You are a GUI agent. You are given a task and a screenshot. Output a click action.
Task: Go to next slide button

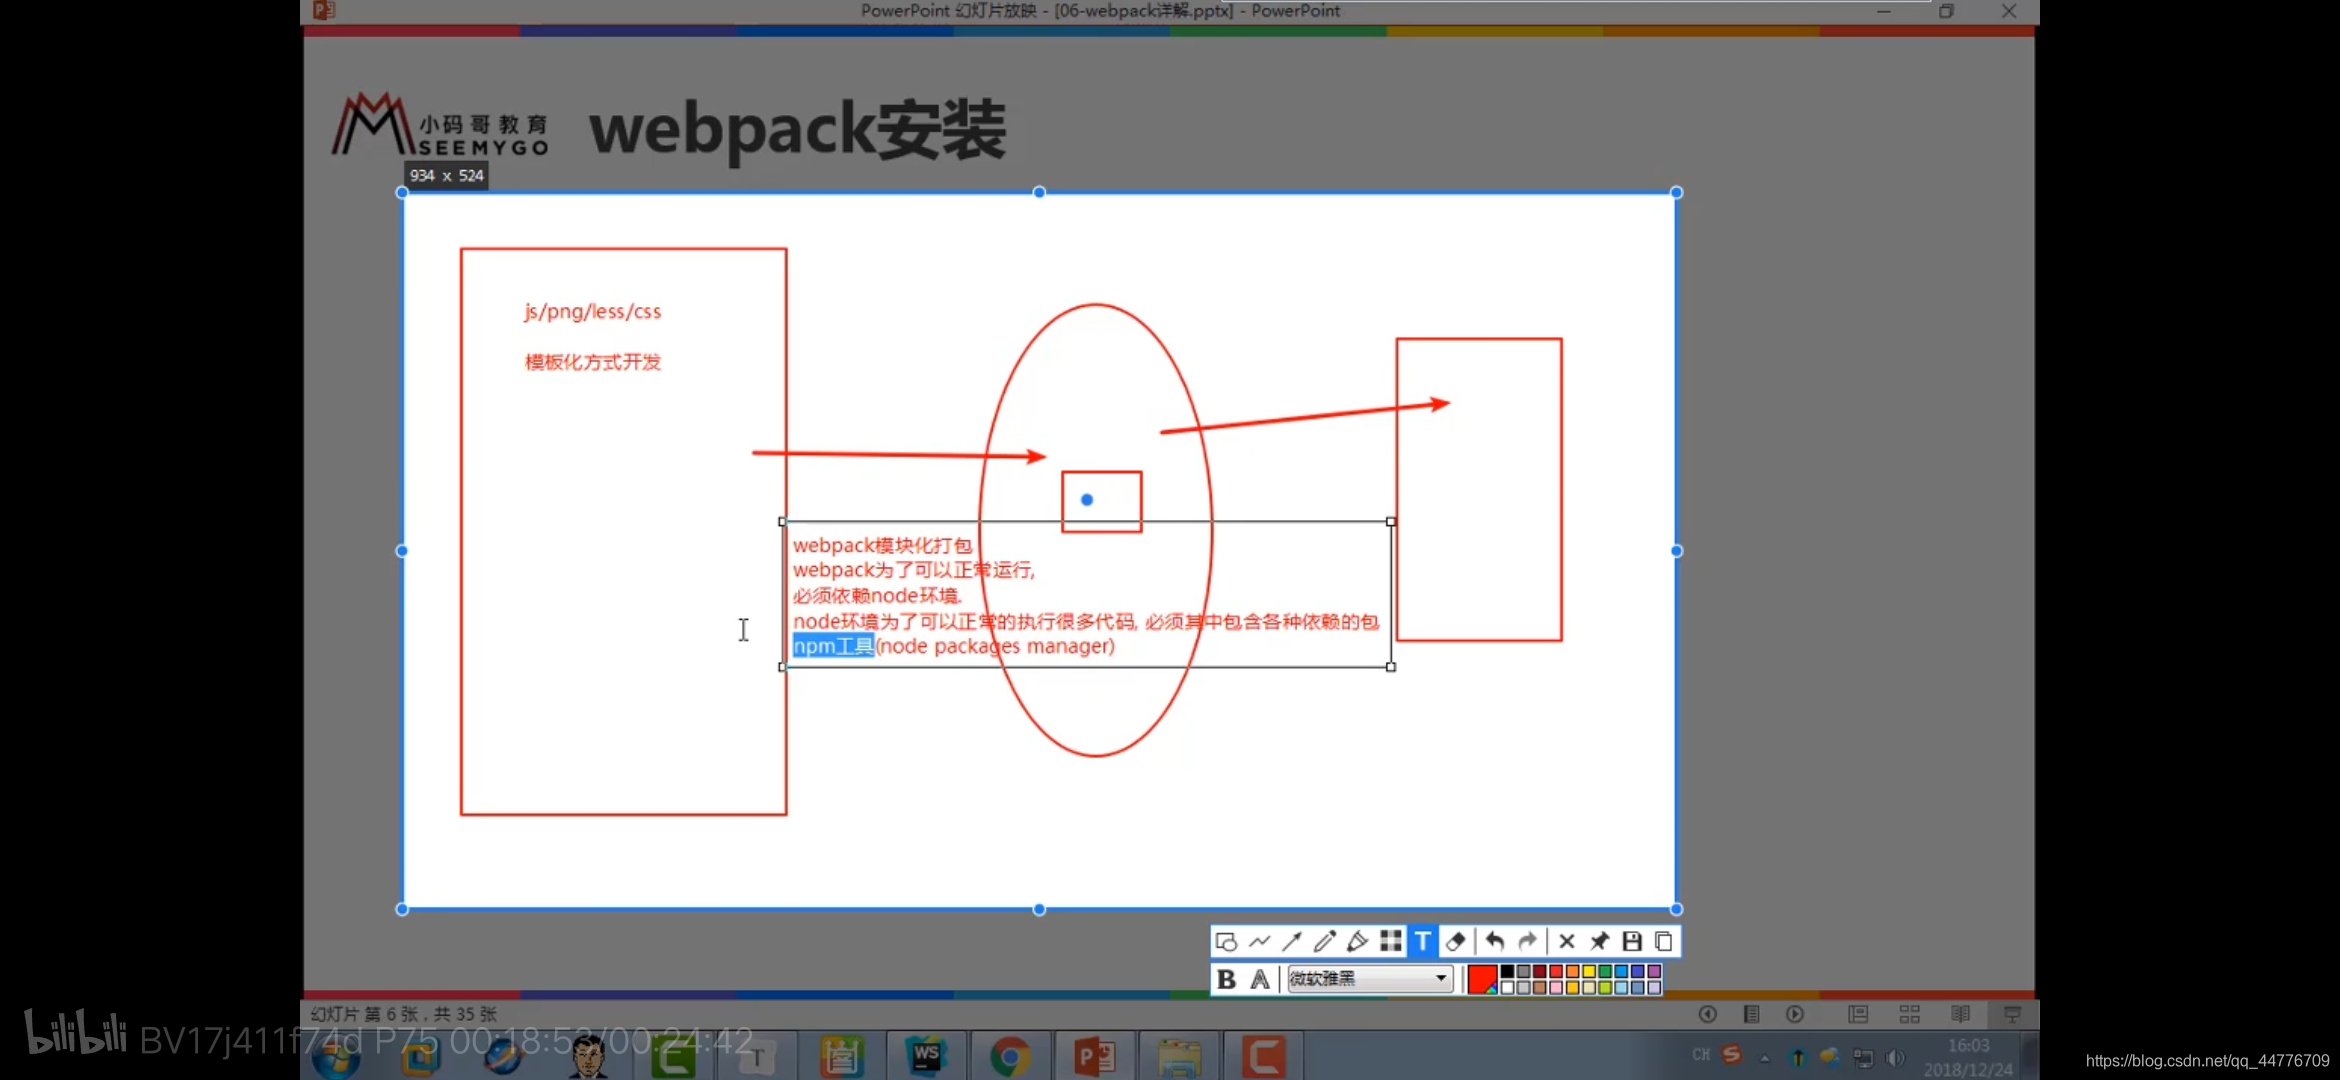pyautogui.click(x=1795, y=1014)
